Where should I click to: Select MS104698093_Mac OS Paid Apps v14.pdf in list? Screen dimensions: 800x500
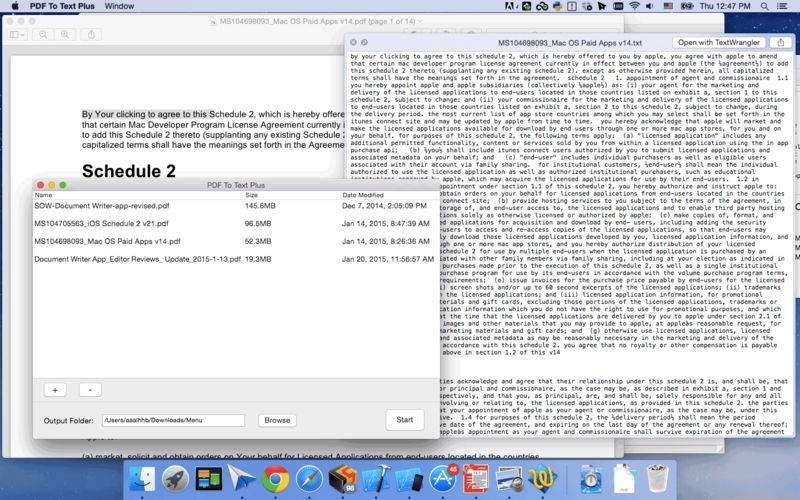pos(236,241)
